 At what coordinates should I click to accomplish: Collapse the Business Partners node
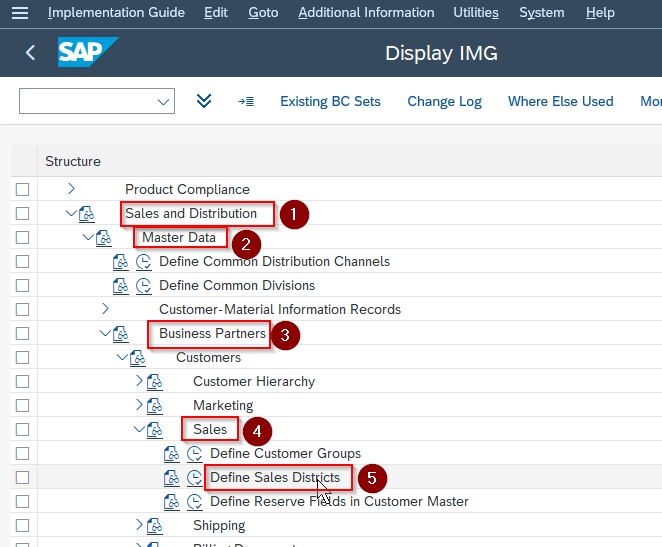105,333
